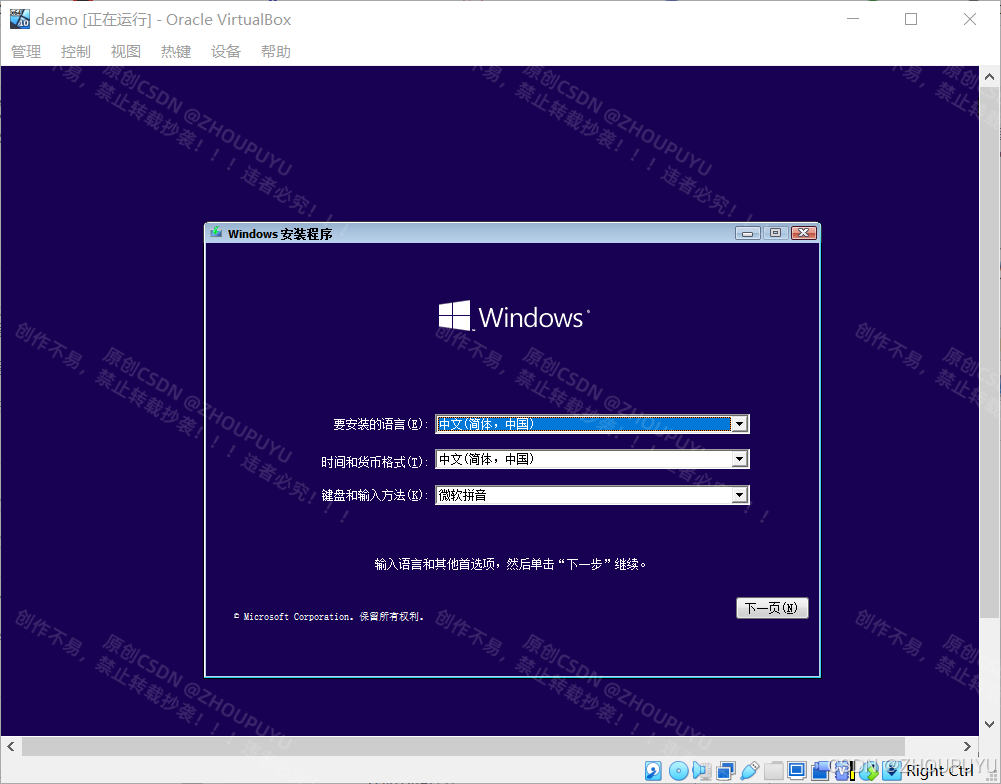The height and width of the screenshot is (784, 1001).
Task: Click the Right Ctrl host key label
Action: [940, 771]
